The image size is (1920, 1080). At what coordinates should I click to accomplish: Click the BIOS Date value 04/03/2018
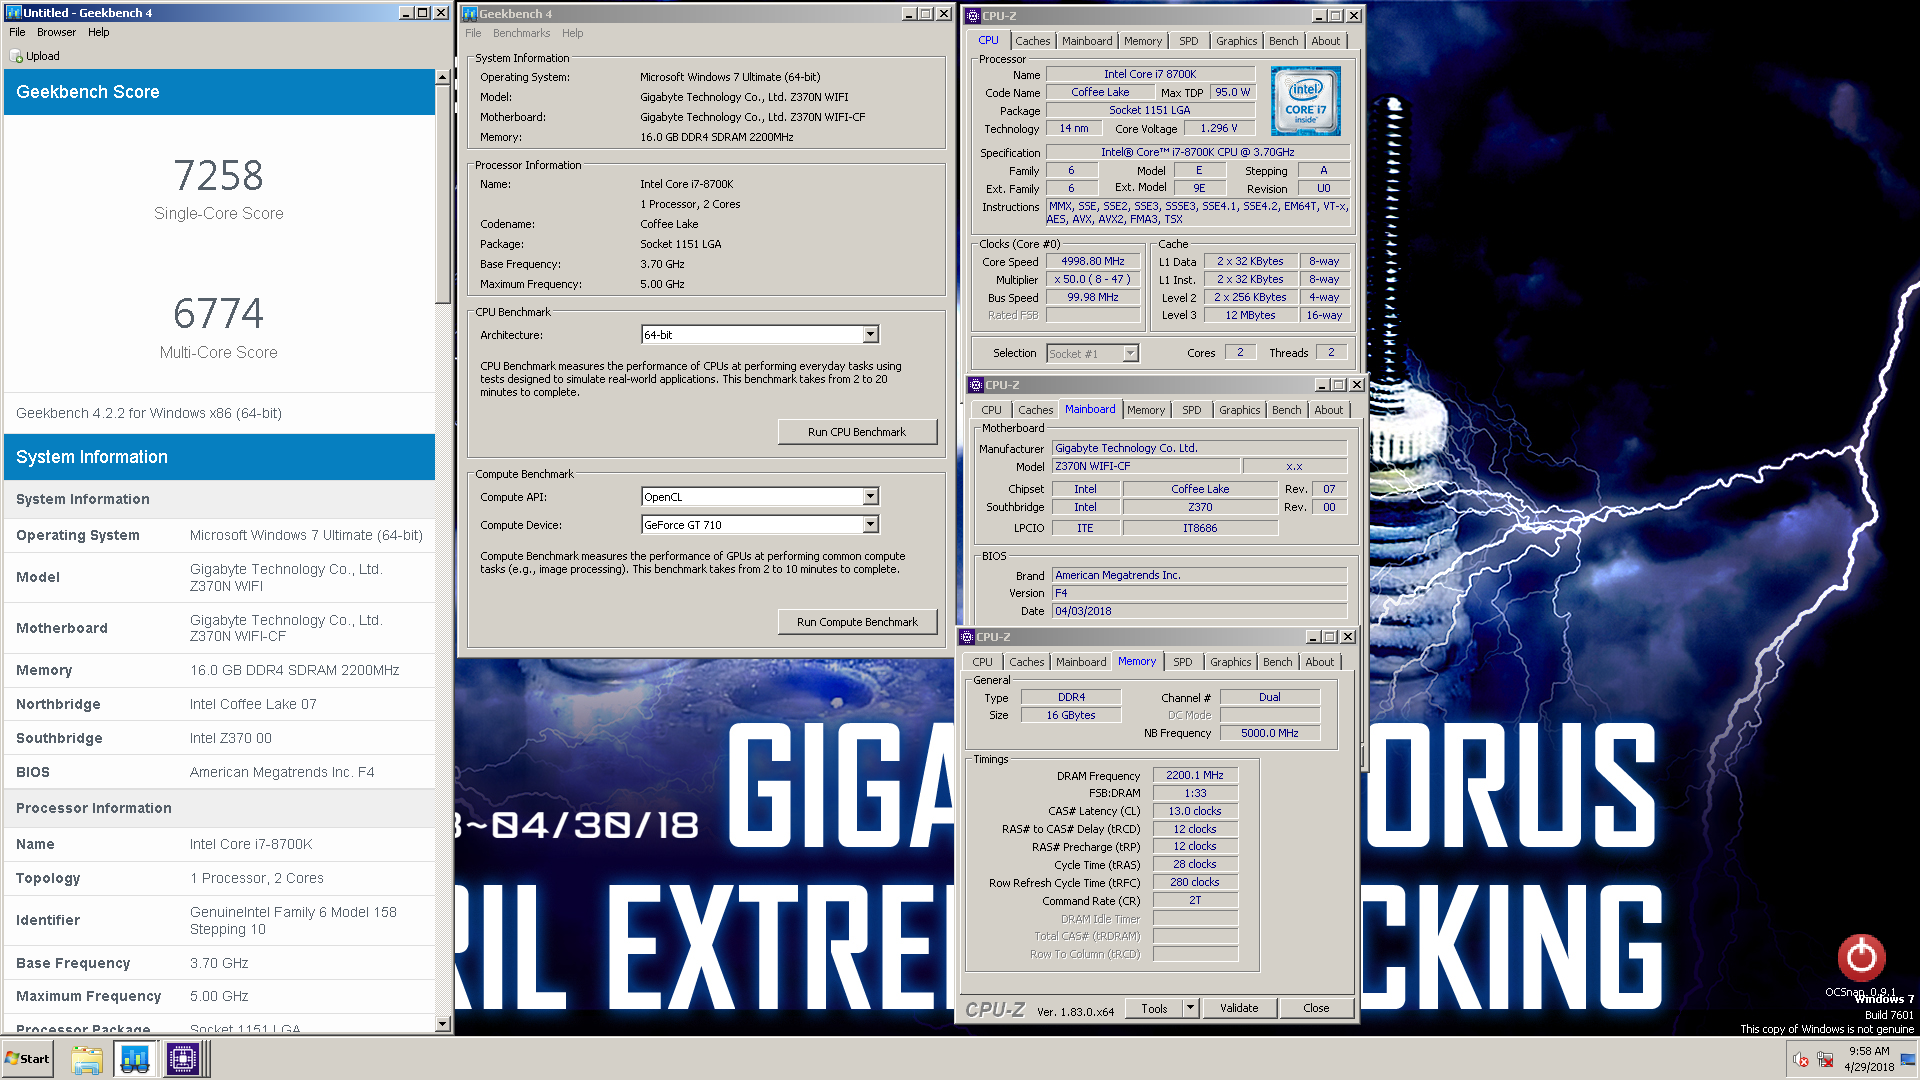pyautogui.click(x=1199, y=611)
